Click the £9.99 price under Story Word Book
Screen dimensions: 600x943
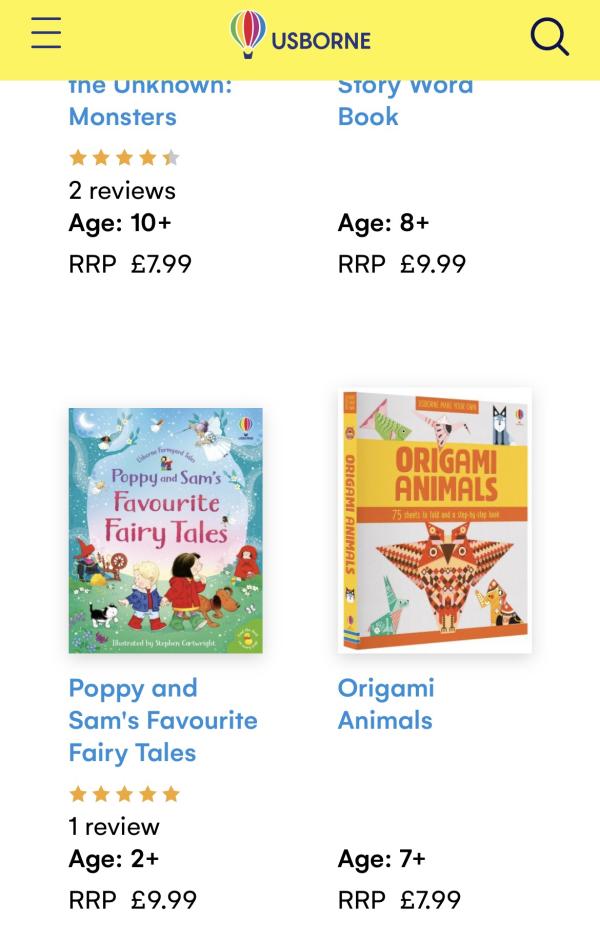[x=433, y=264]
